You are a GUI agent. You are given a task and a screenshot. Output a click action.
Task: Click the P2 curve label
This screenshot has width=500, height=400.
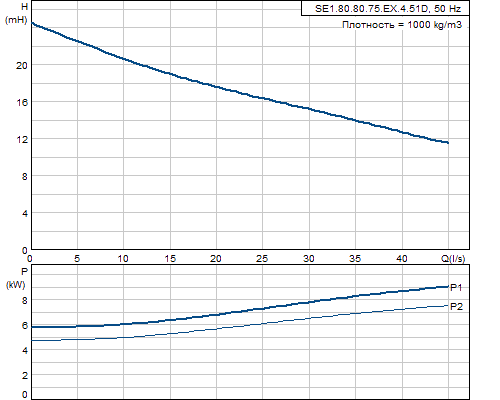(x=456, y=306)
